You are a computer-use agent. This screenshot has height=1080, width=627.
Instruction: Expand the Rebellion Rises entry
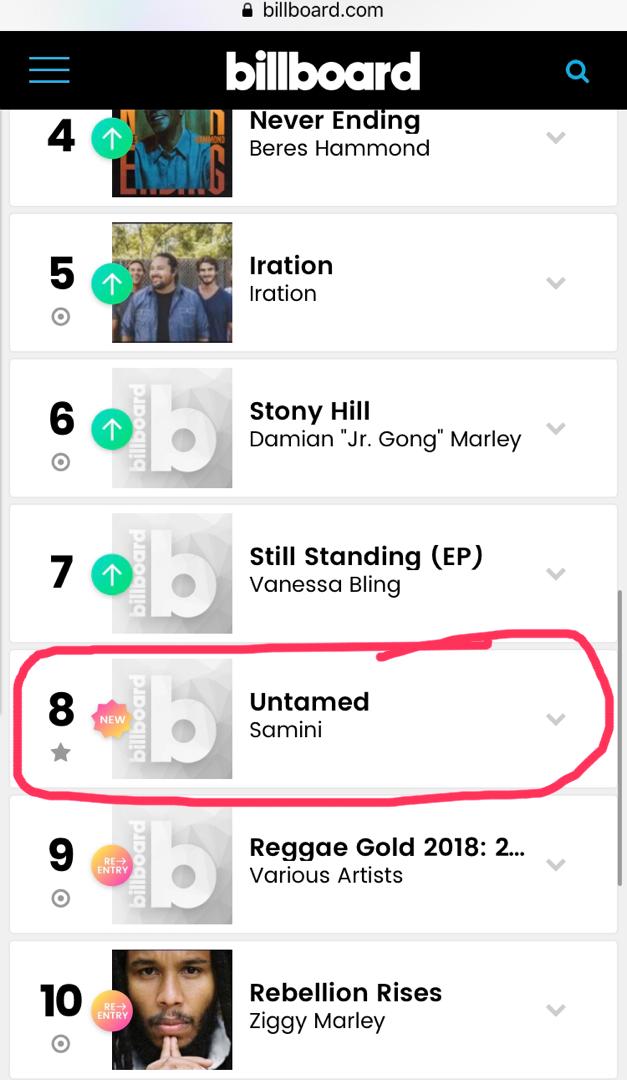[556, 1009]
